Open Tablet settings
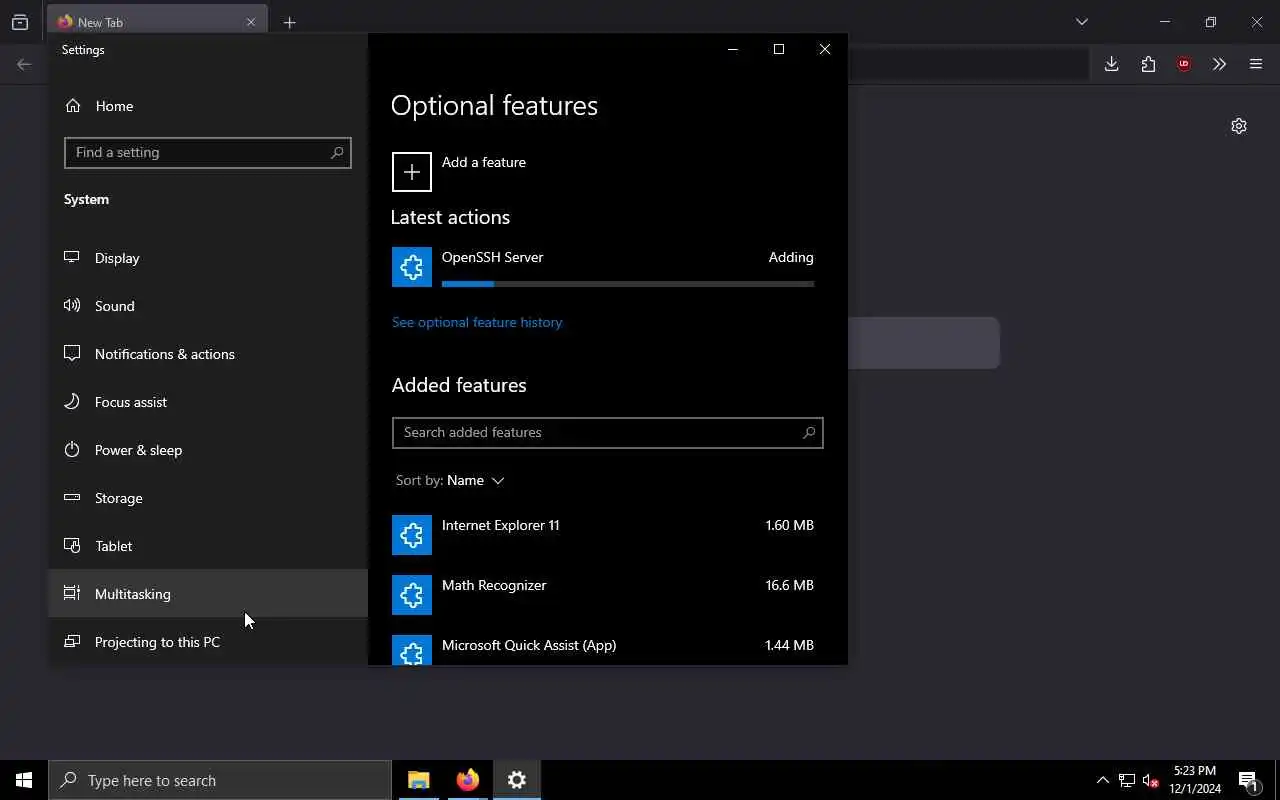The image size is (1280, 800). click(208, 546)
